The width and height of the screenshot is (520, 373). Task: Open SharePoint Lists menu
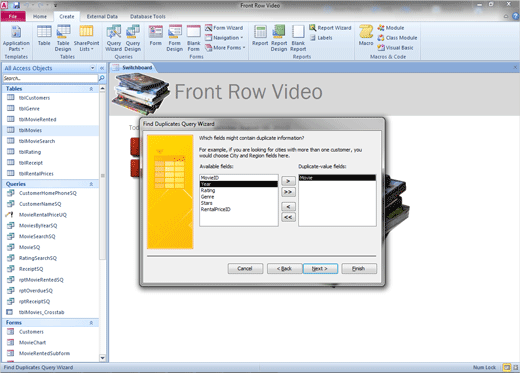[86, 38]
